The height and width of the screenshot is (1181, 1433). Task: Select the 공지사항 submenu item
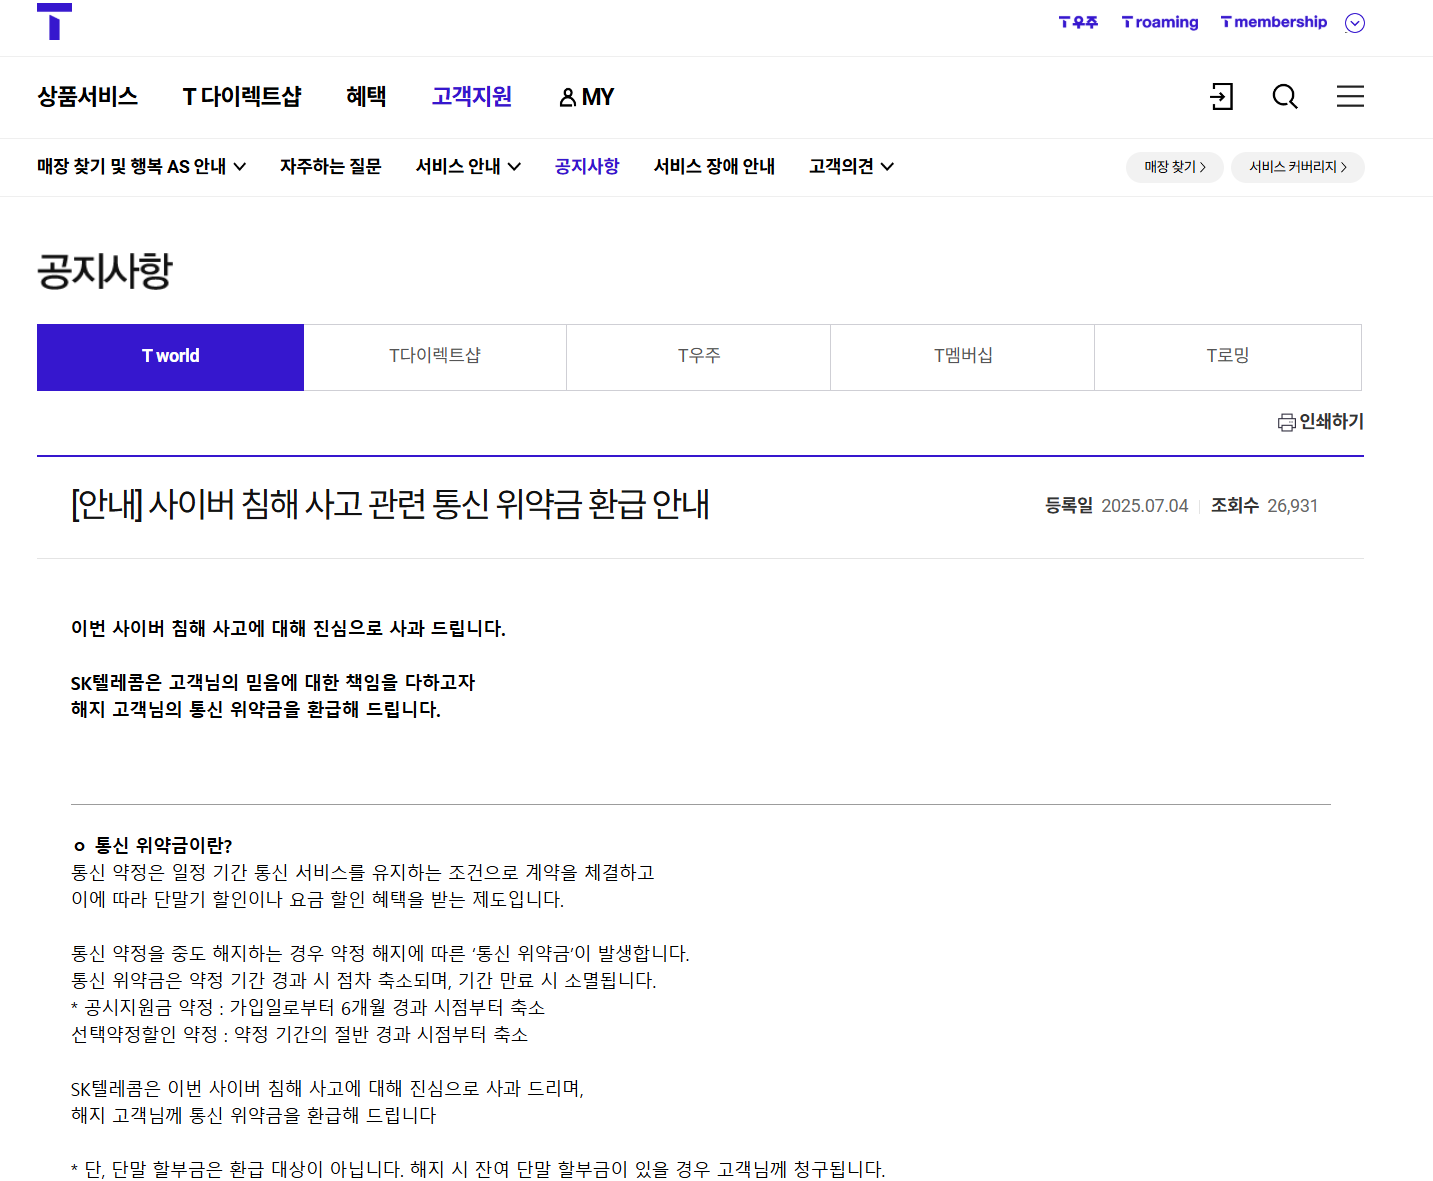click(x=587, y=166)
